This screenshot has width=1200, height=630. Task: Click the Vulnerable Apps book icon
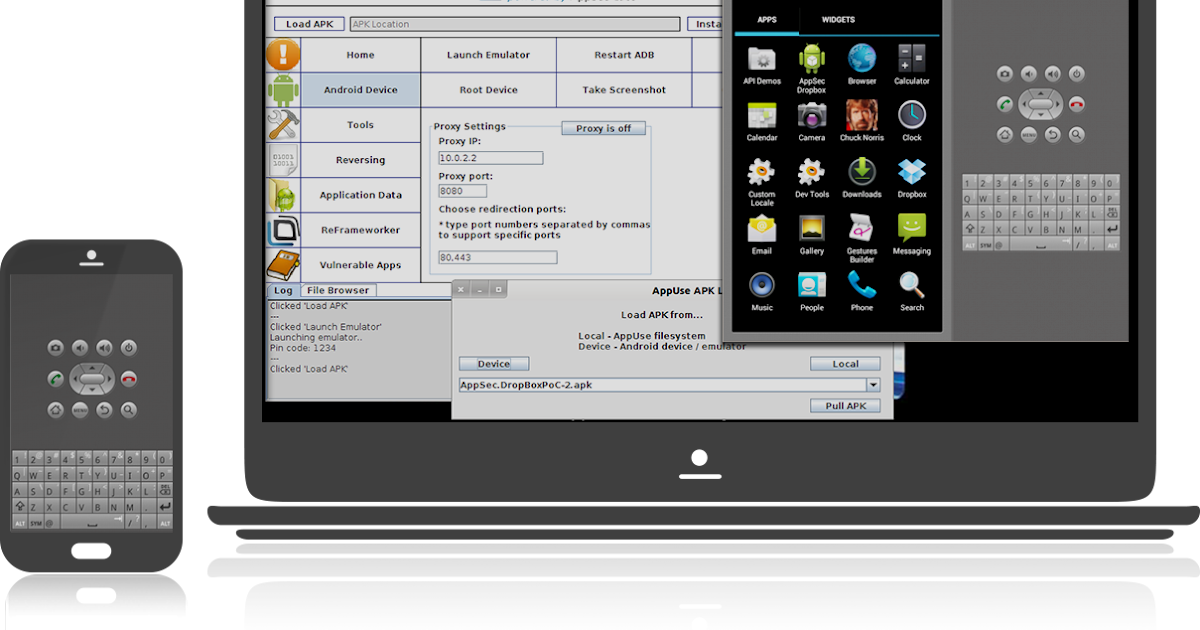click(283, 265)
